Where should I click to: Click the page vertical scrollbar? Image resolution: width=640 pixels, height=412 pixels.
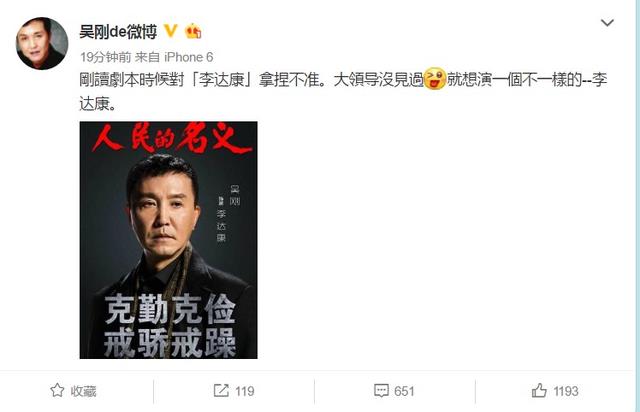coord(637,206)
